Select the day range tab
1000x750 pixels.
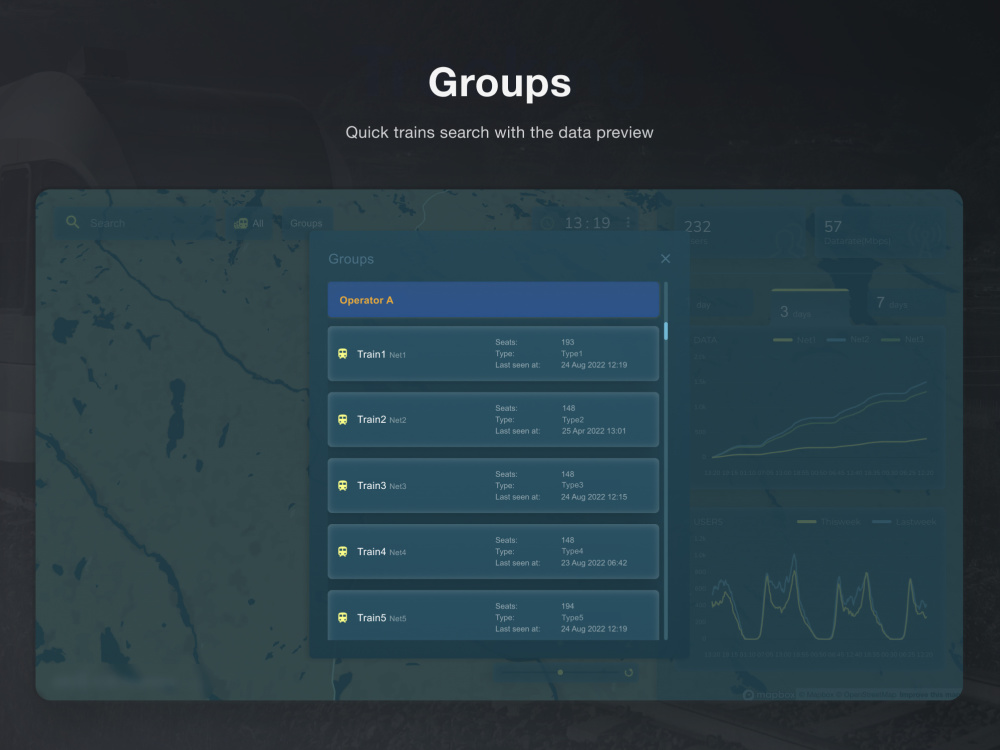721,305
